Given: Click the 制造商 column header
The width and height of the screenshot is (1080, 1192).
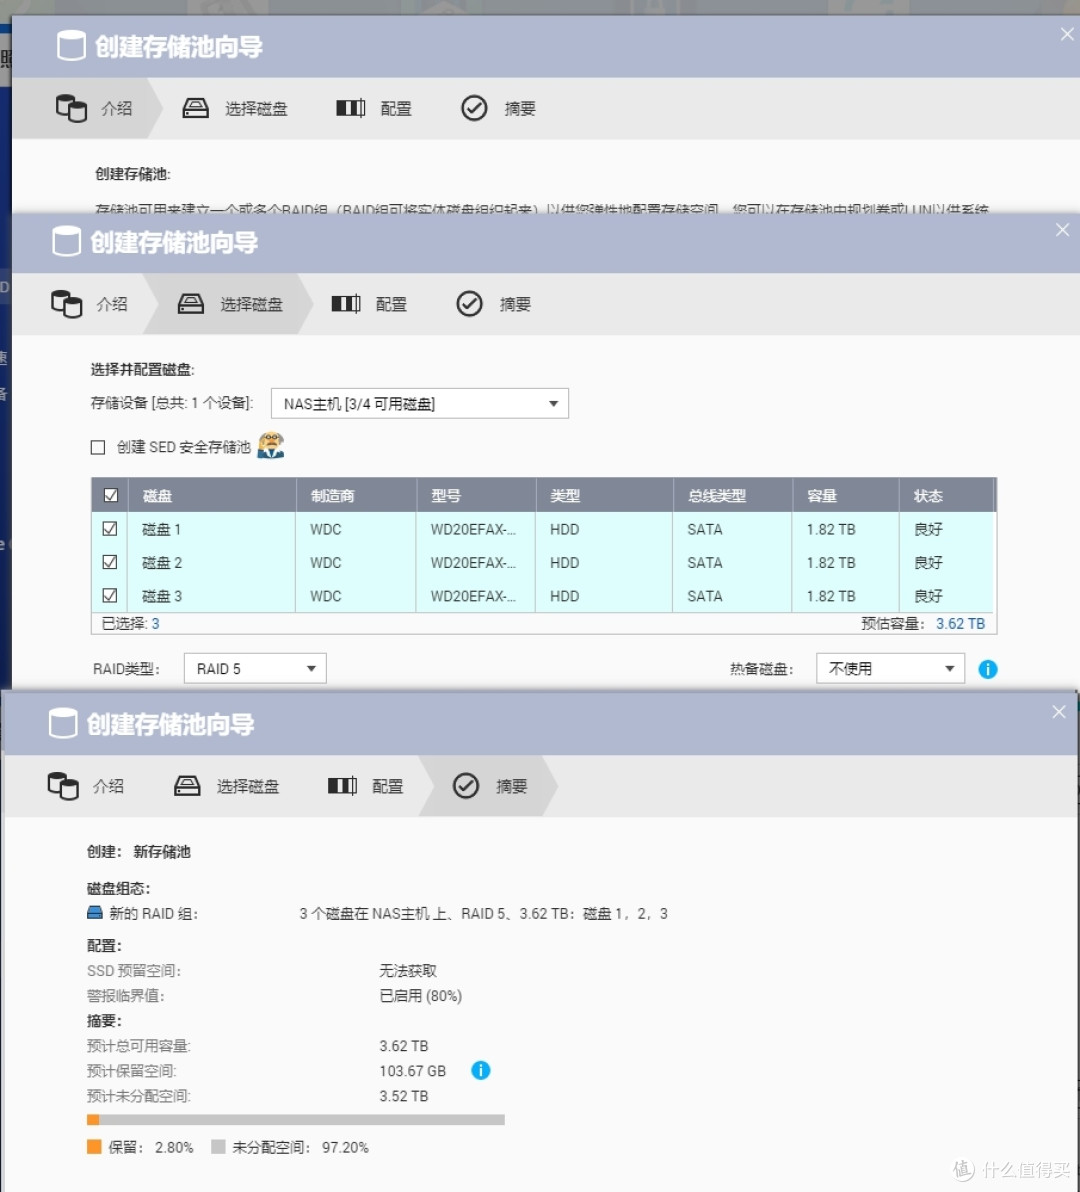Looking at the screenshot, I should (x=356, y=496).
